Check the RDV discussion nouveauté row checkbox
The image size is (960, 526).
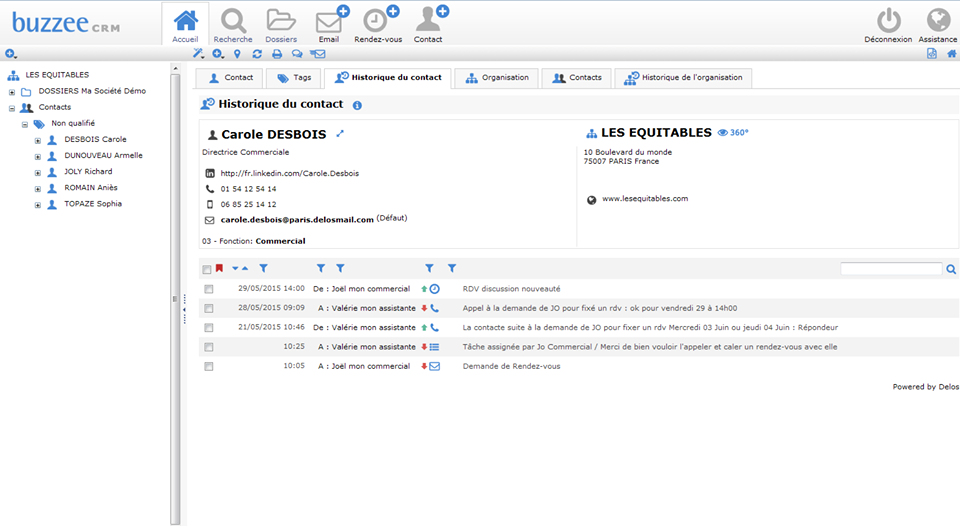[209, 289]
